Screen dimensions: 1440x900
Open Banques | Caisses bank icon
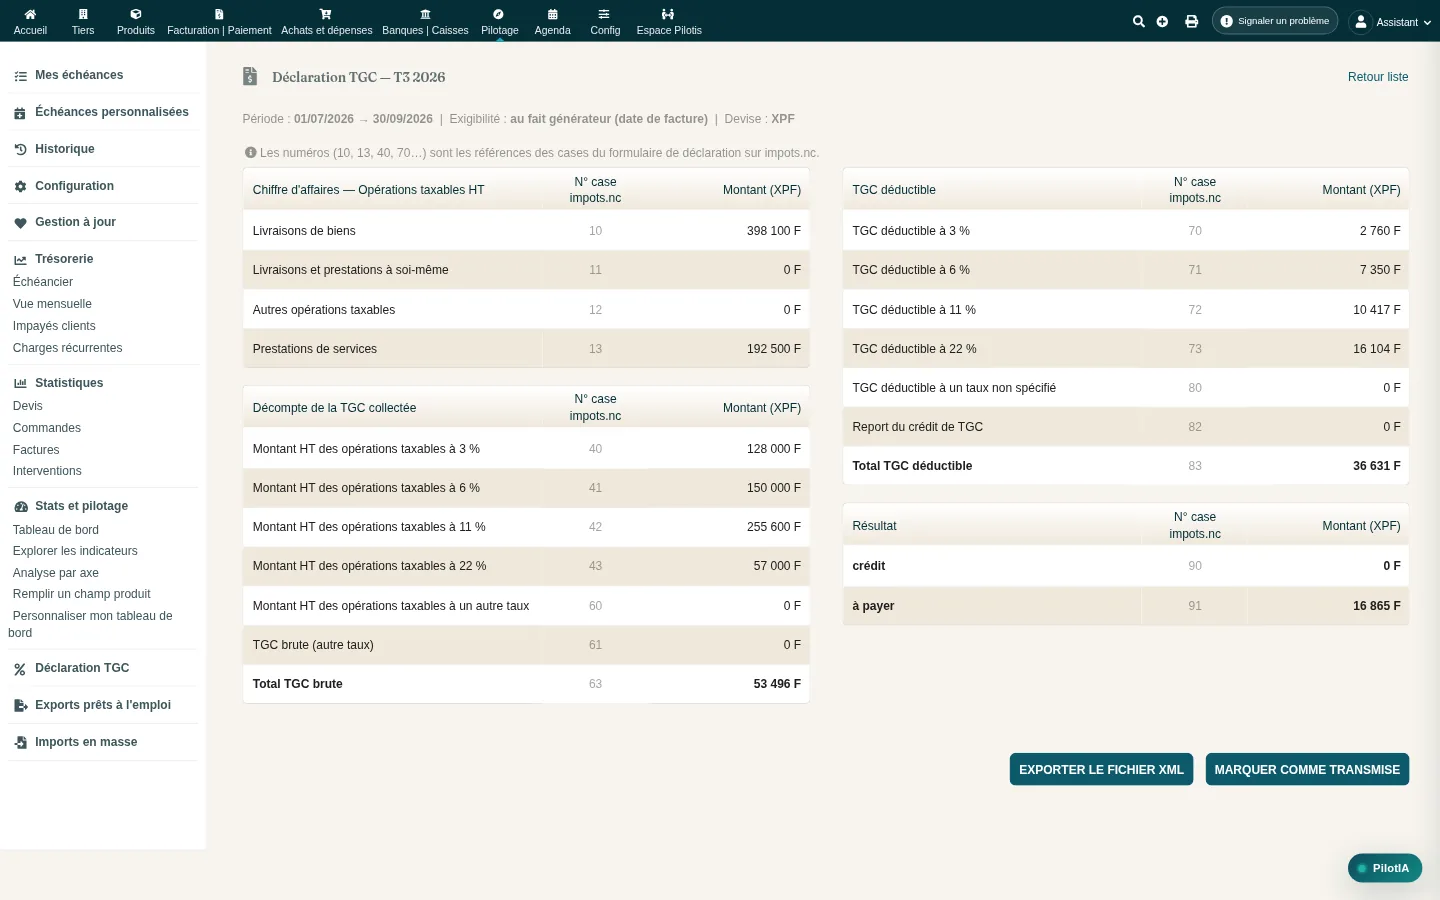(x=425, y=14)
